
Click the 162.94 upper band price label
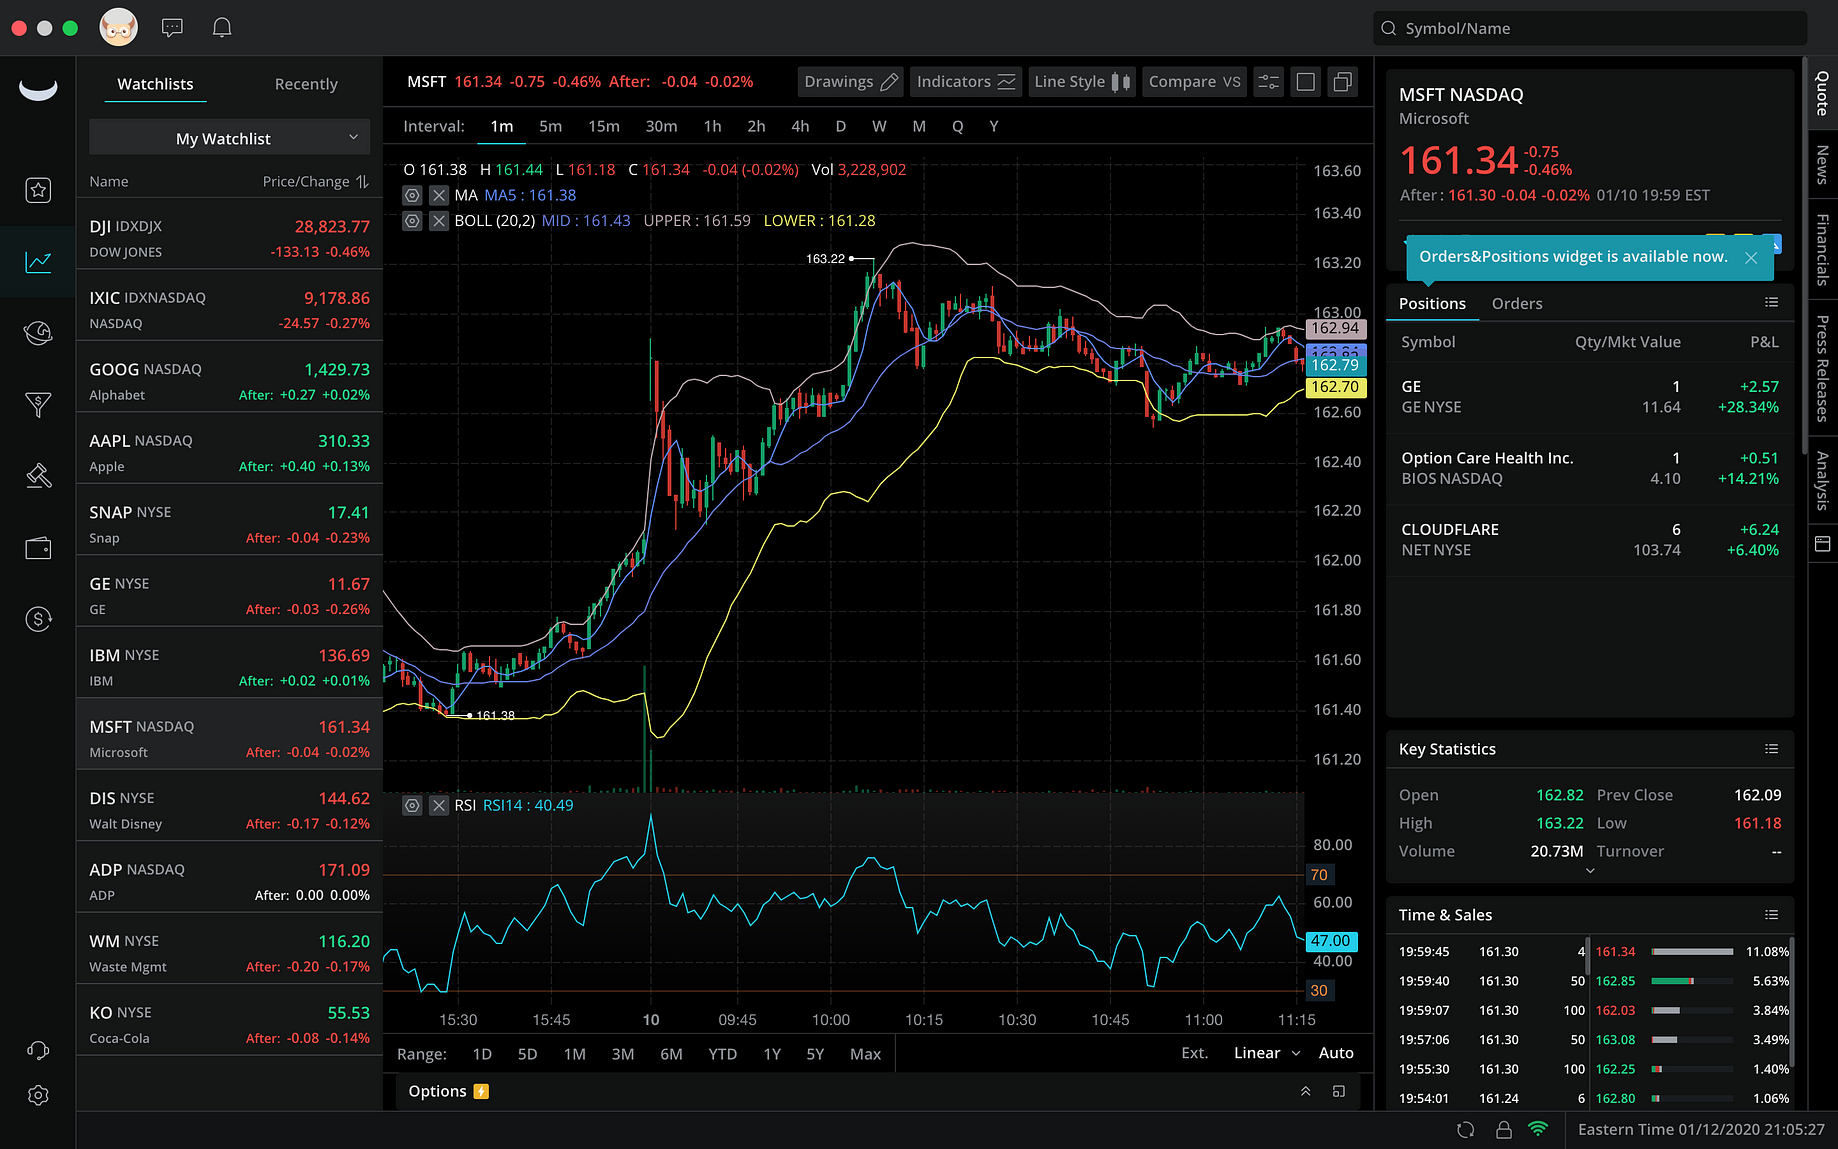(x=1335, y=328)
